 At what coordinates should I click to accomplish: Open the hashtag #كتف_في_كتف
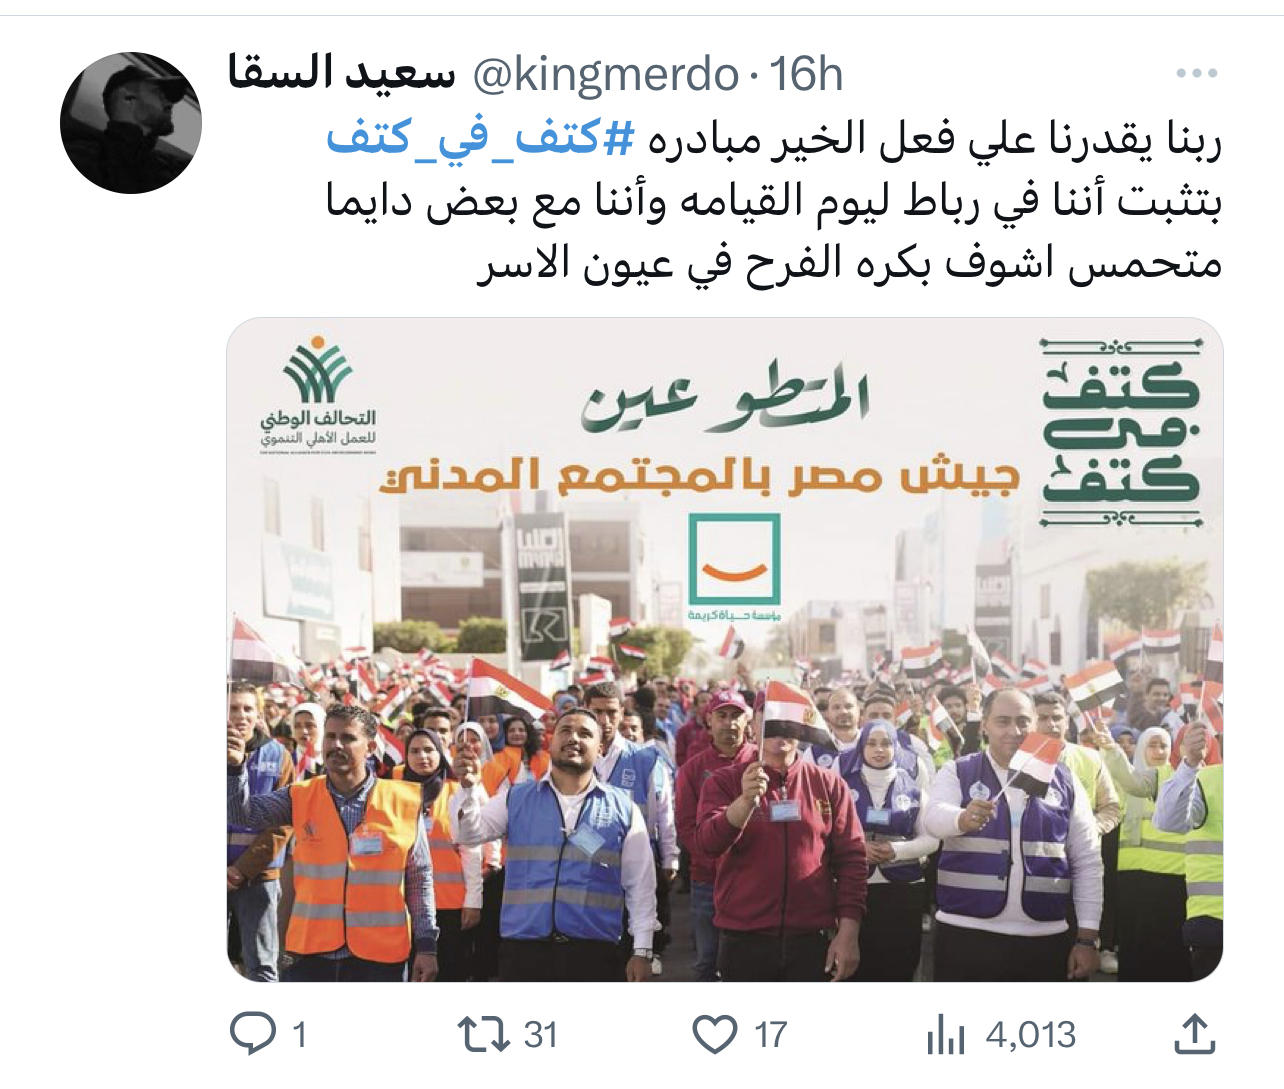[x=481, y=139]
